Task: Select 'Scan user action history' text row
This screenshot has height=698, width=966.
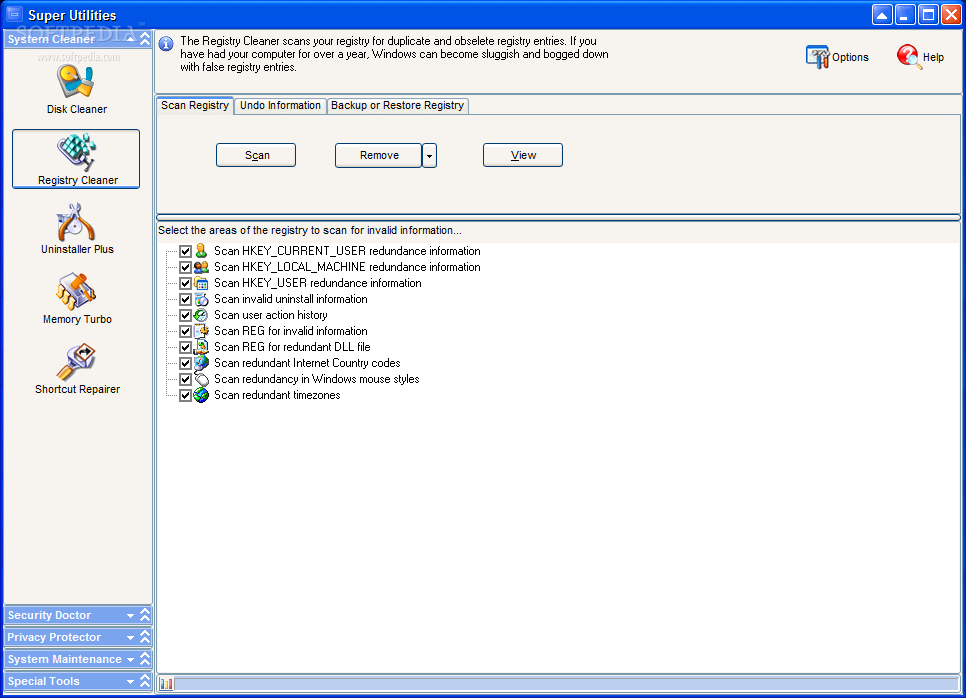Action: [x=270, y=315]
